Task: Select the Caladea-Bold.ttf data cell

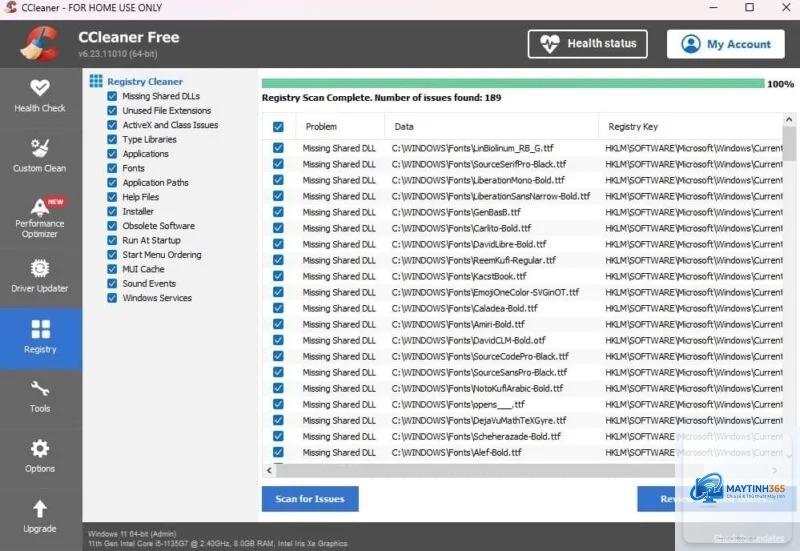Action: (465, 308)
